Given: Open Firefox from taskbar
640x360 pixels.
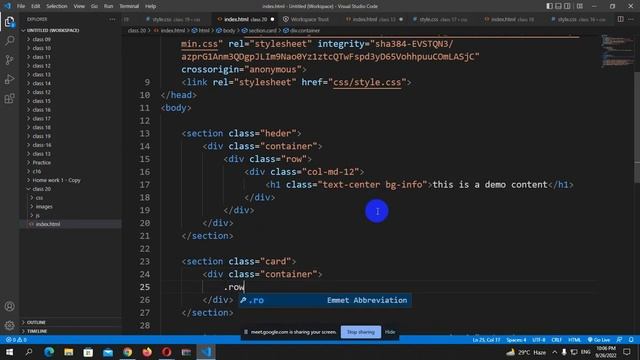Looking at the screenshot, I should 147,352.
